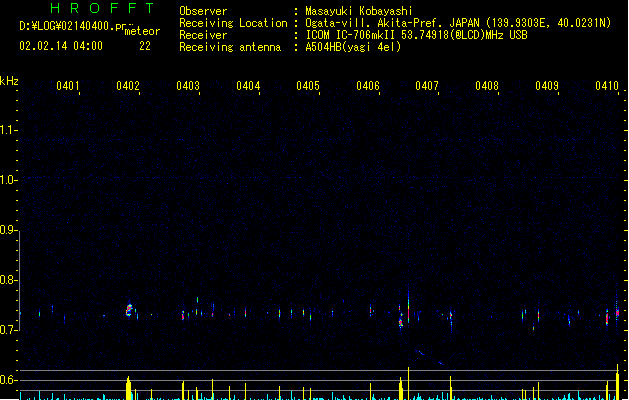Click the 0.8 kHz frequency label
The image size is (629, 400).
[8, 280]
